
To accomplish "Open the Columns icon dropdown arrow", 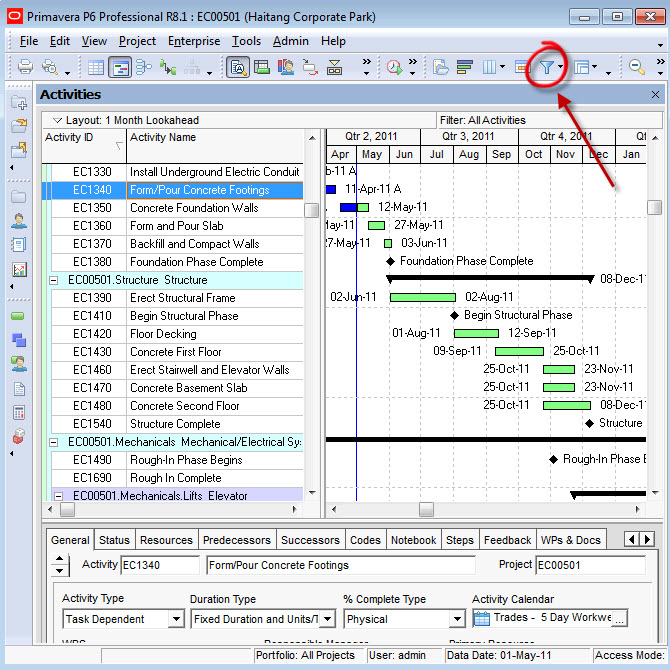I will [502, 67].
